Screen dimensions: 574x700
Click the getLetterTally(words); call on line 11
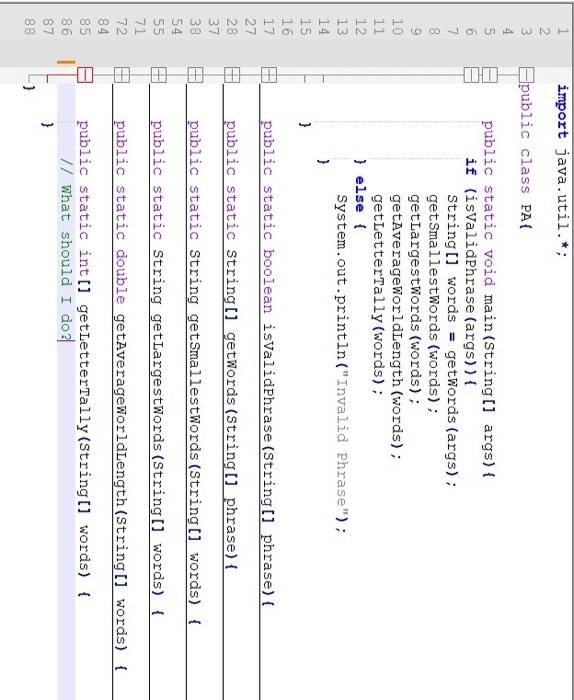[x=379, y=295]
